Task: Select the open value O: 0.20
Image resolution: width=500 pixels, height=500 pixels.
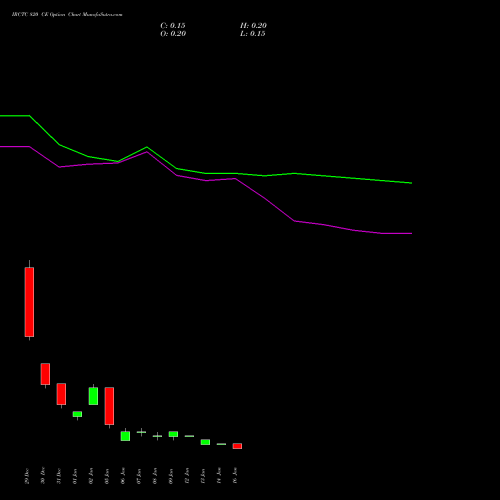Action: [173, 34]
